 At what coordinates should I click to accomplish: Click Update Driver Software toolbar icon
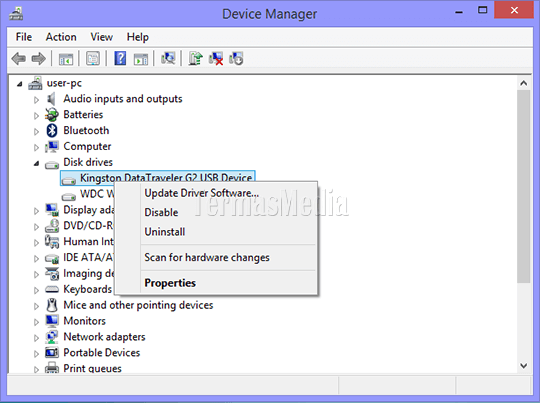195,59
